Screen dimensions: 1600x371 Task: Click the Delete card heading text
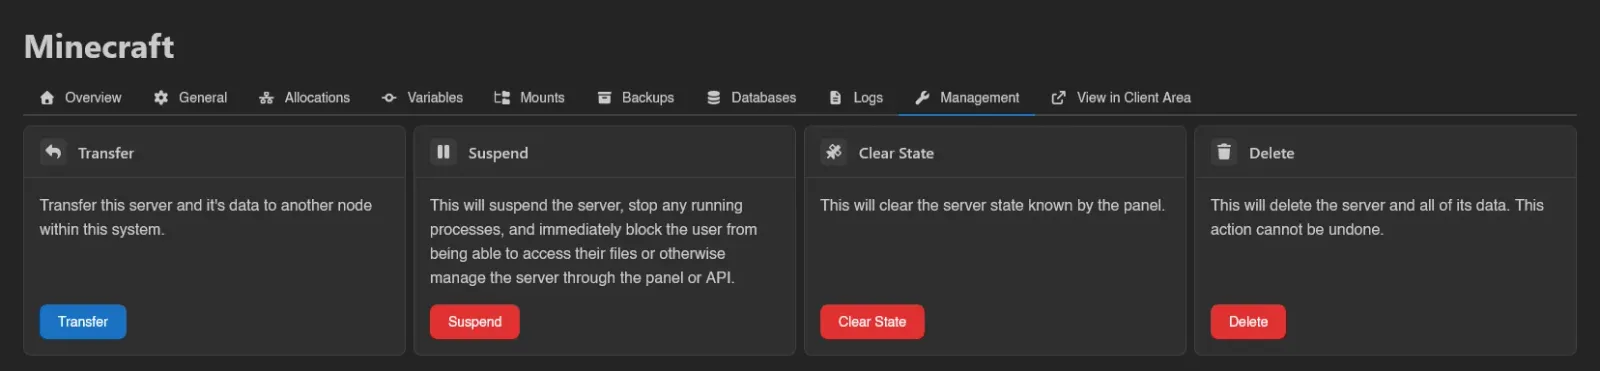1272,153
